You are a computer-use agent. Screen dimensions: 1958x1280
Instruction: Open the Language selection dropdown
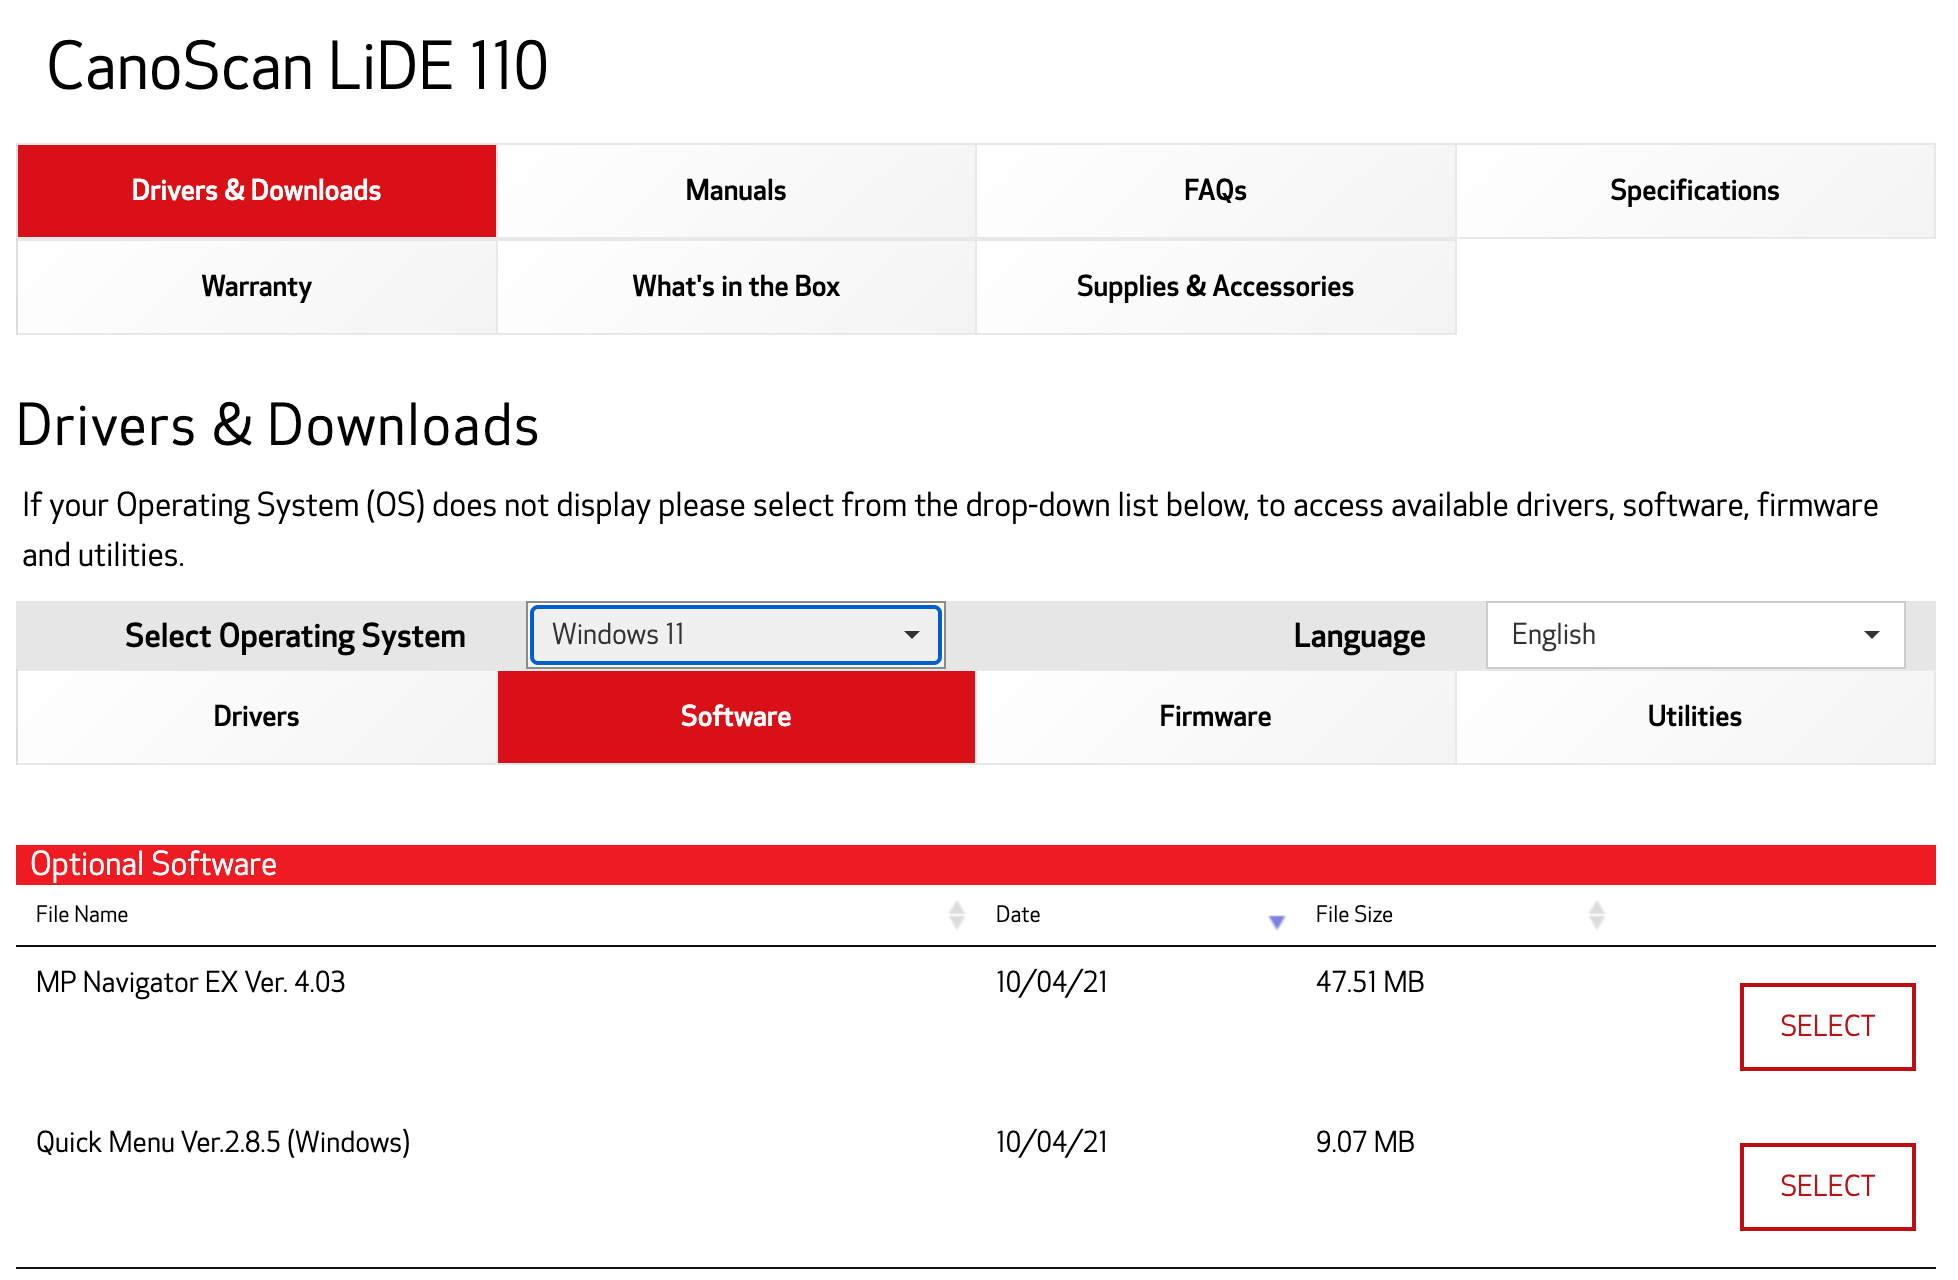[1694, 634]
